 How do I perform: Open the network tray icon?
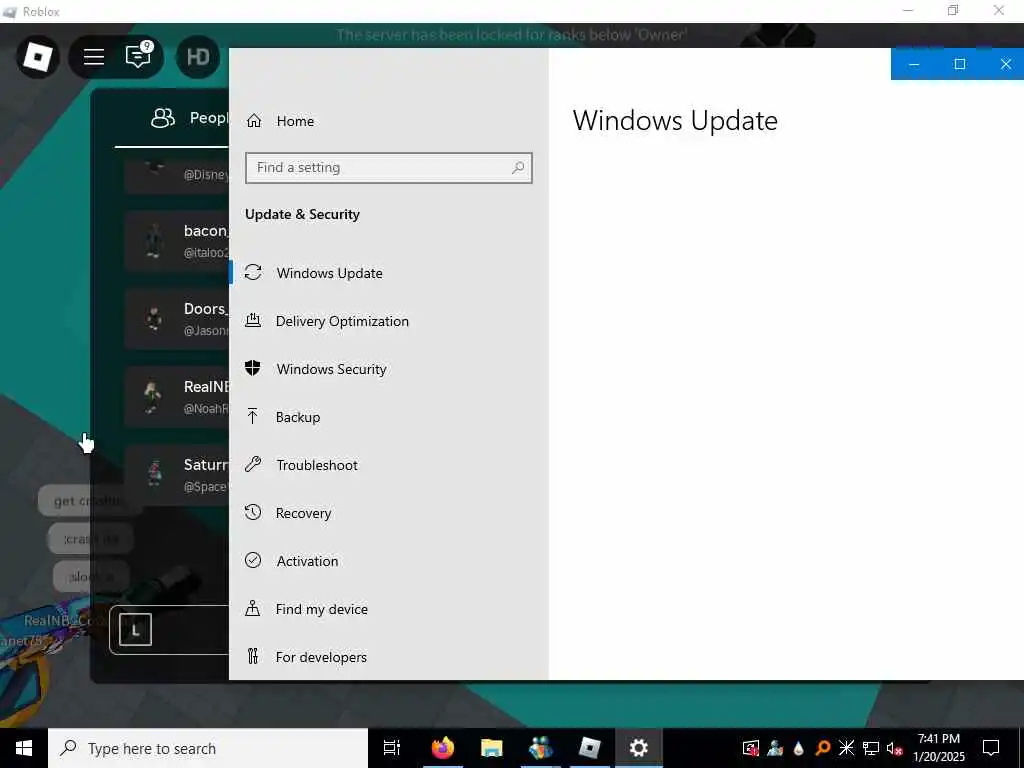(x=870, y=748)
